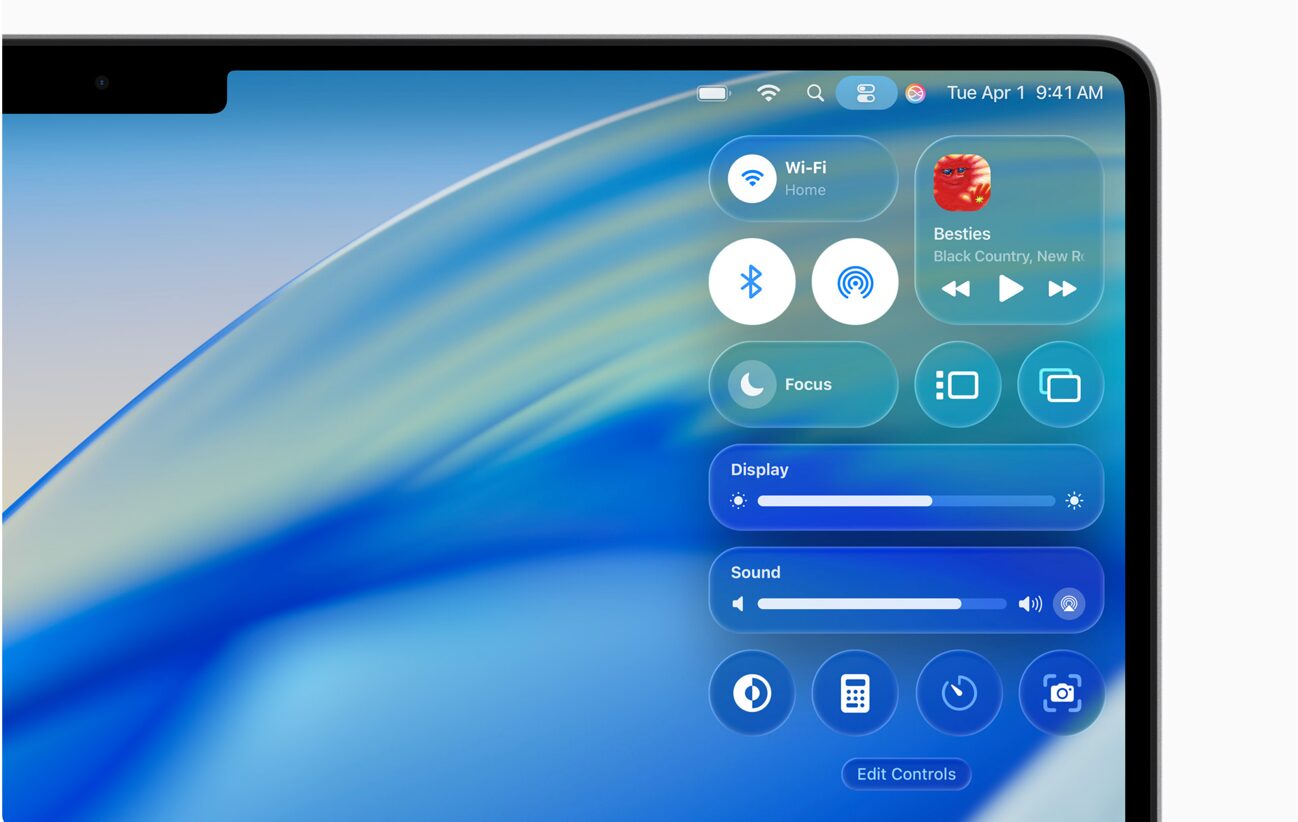Click the Sound volume slider
1298x822 pixels.
(x=881, y=604)
